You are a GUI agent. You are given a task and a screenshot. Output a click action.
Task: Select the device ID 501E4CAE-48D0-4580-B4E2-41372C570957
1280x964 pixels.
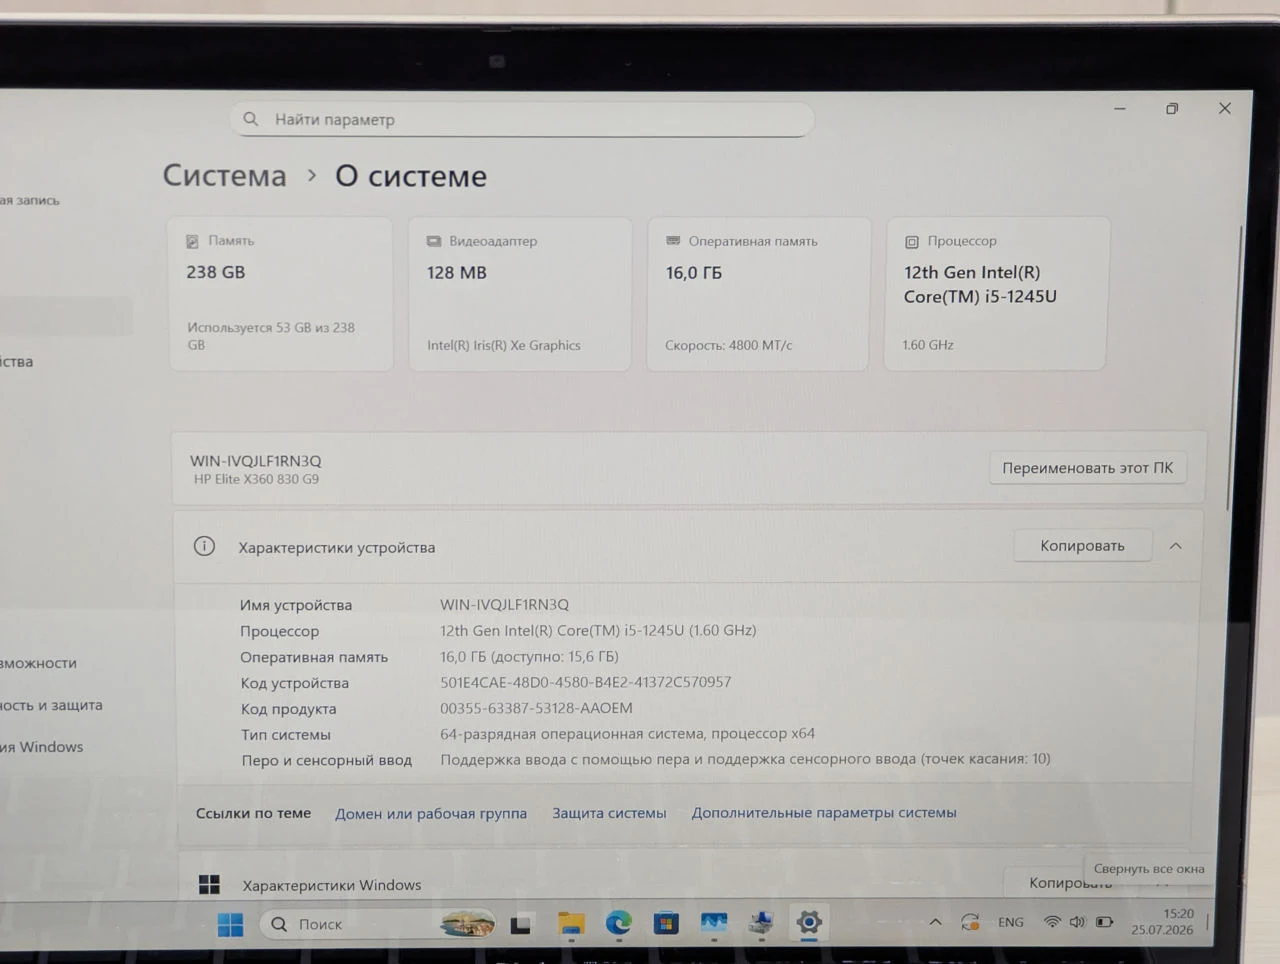[586, 682]
